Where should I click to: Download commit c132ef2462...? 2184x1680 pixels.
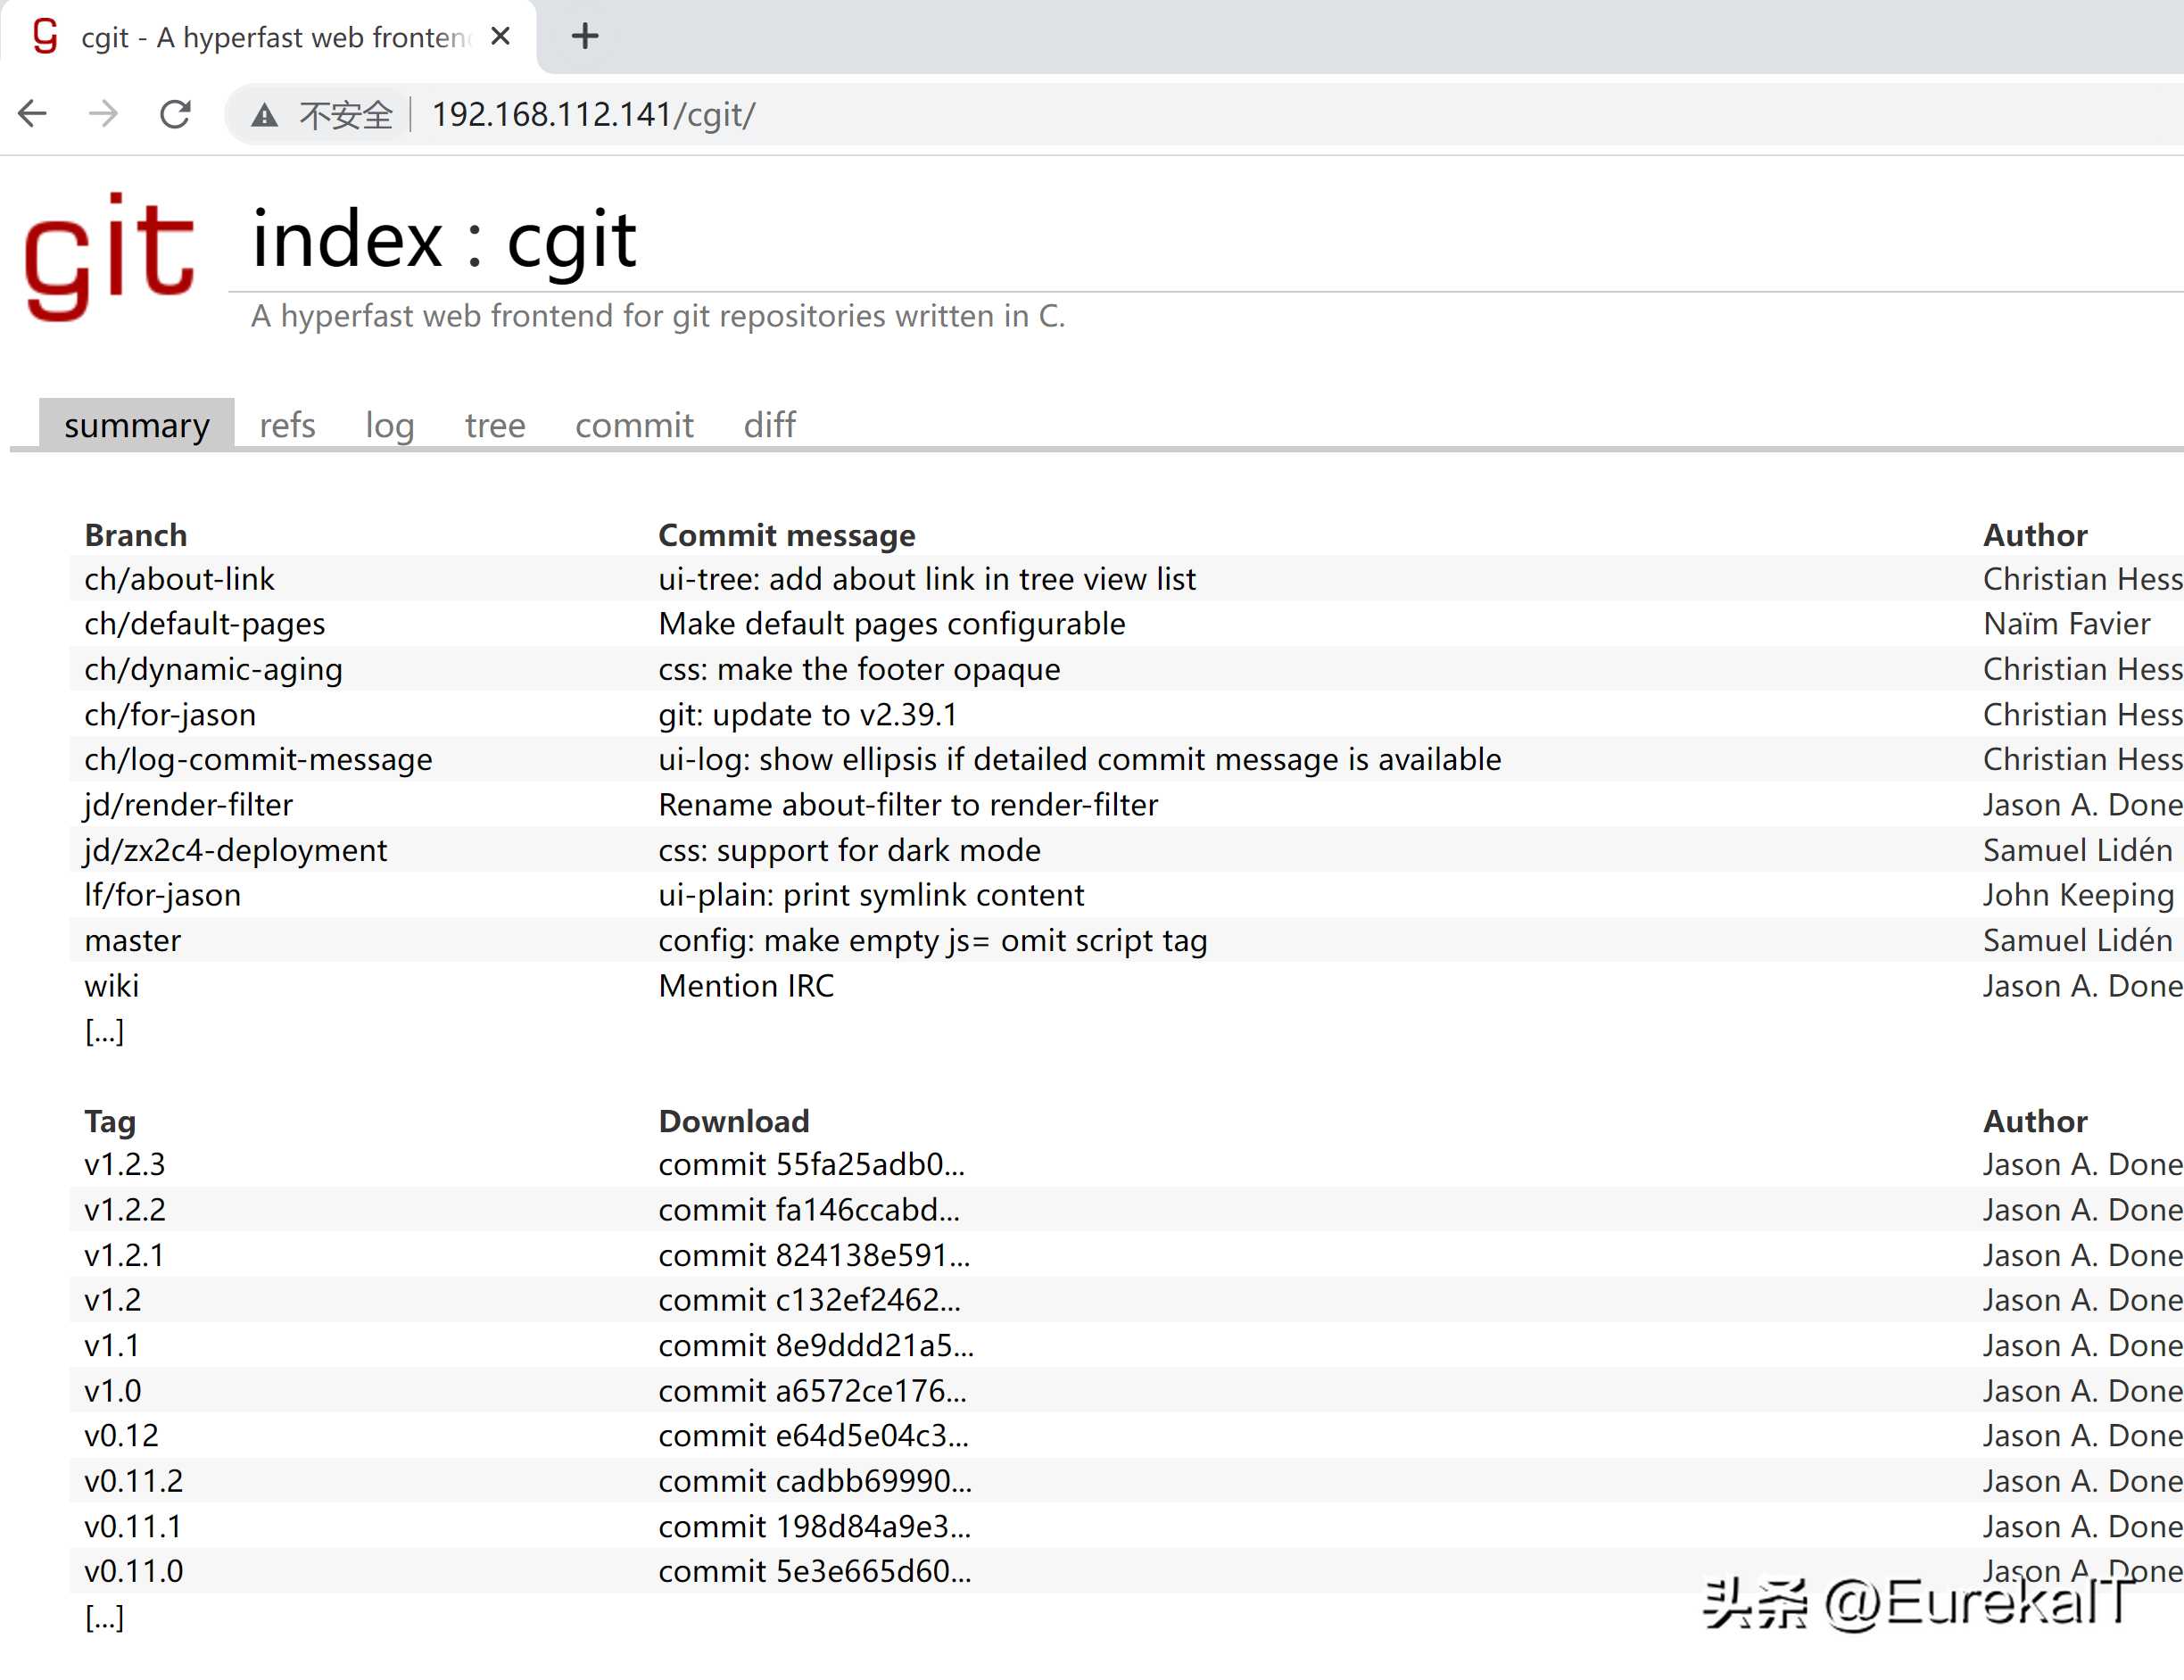(809, 1300)
